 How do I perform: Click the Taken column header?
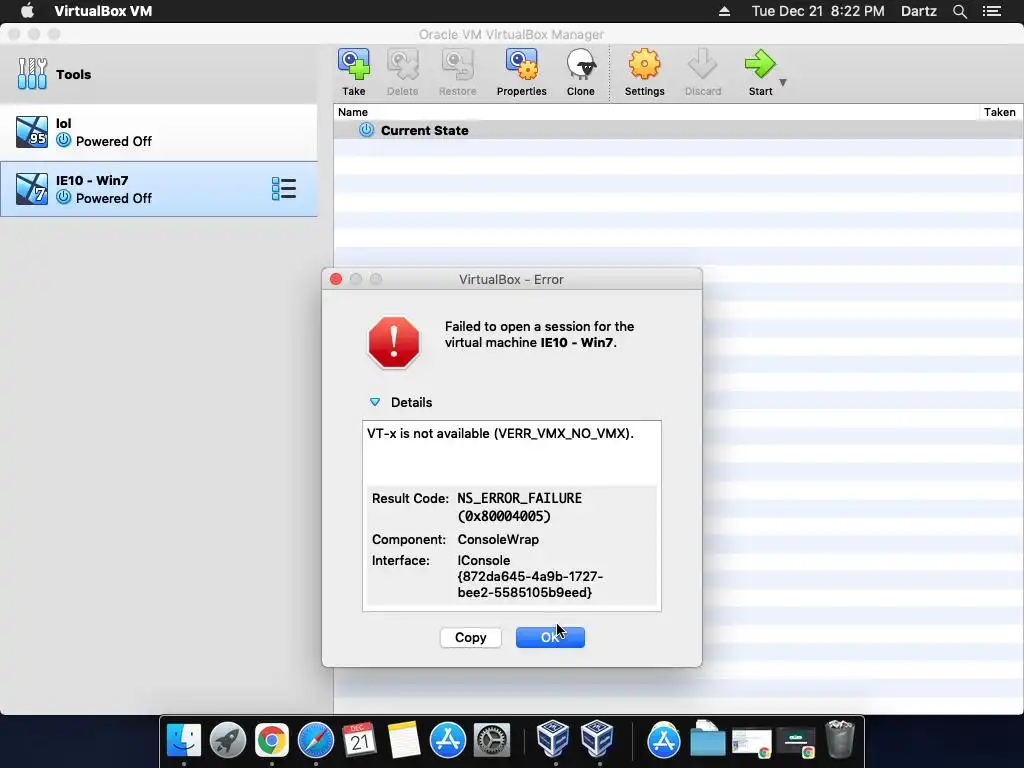pyautogui.click(x=1000, y=112)
